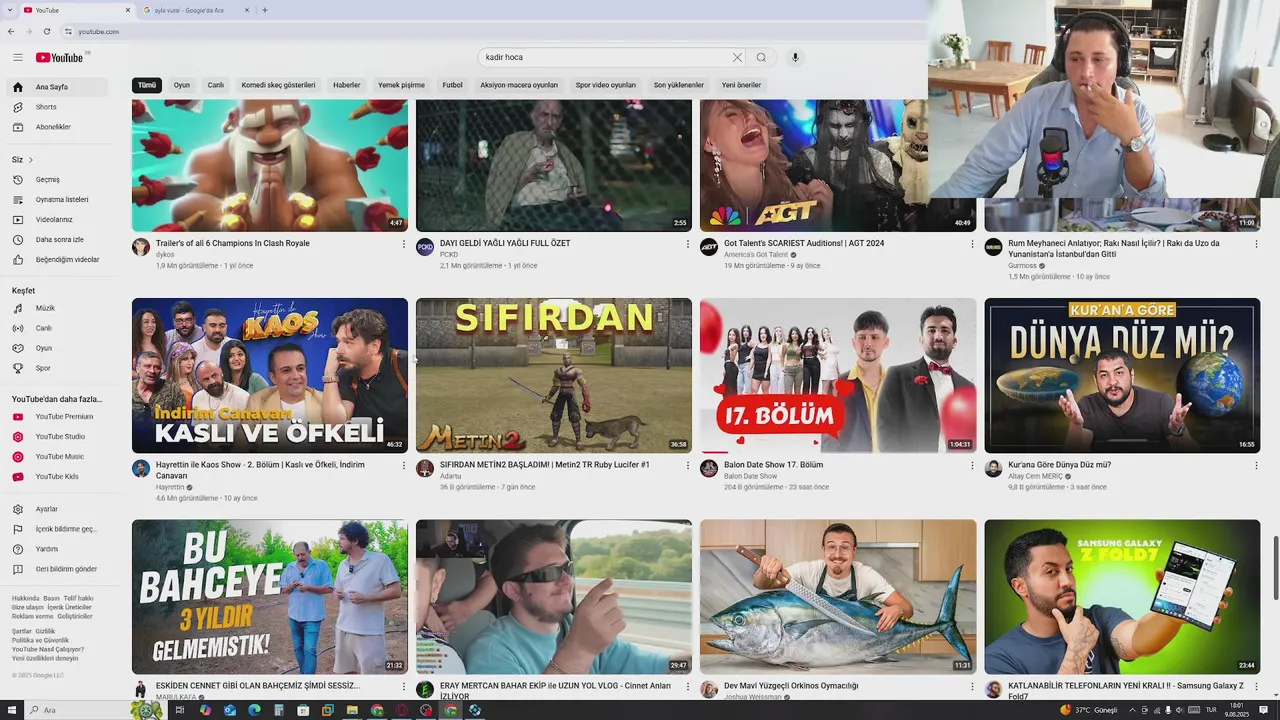Screen dimensions: 1280x720
Task: Open YouTube Premium
Action: pos(57,416)
